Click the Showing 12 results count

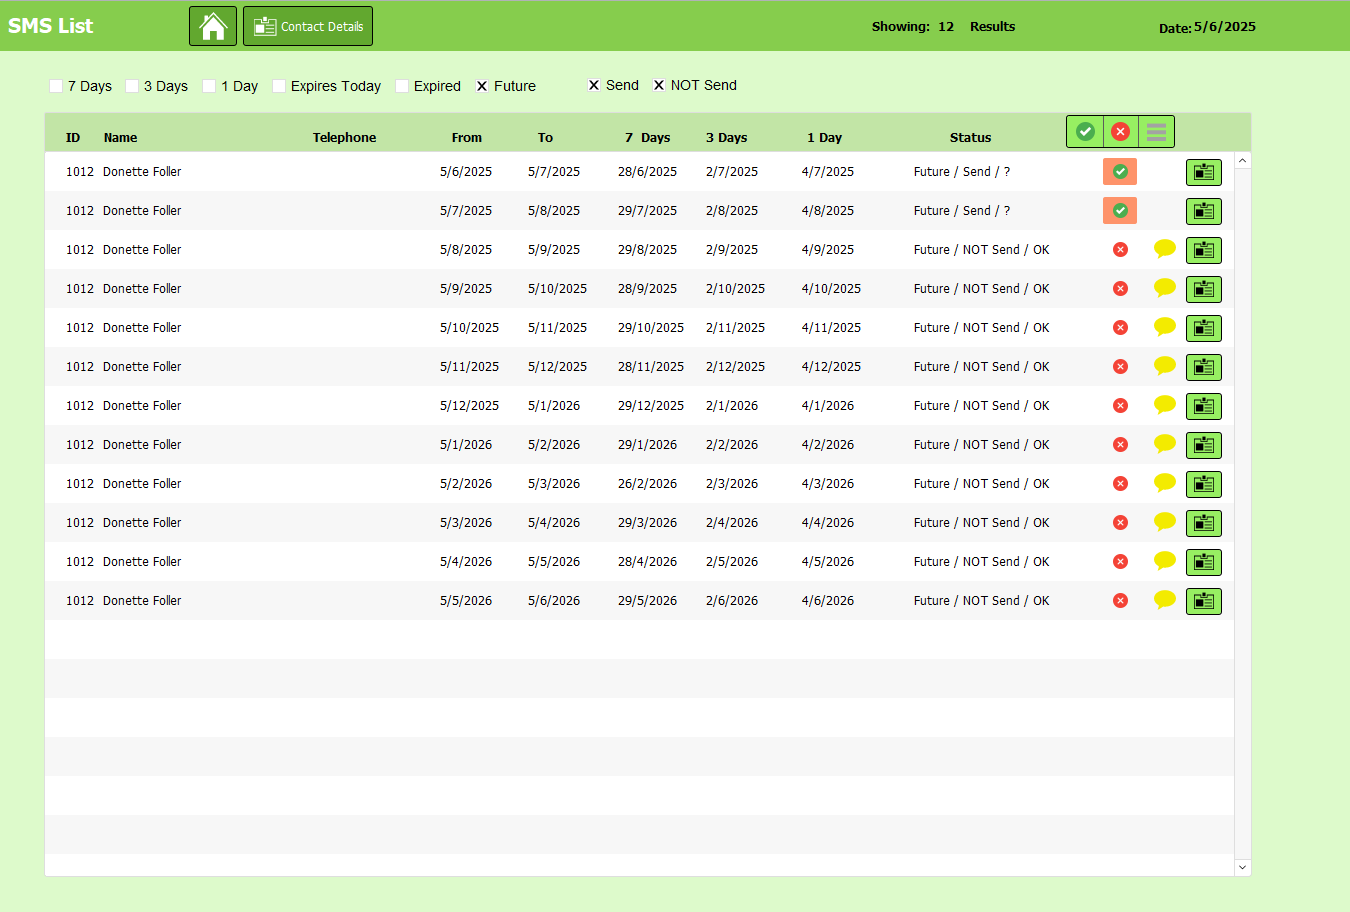(943, 27)
